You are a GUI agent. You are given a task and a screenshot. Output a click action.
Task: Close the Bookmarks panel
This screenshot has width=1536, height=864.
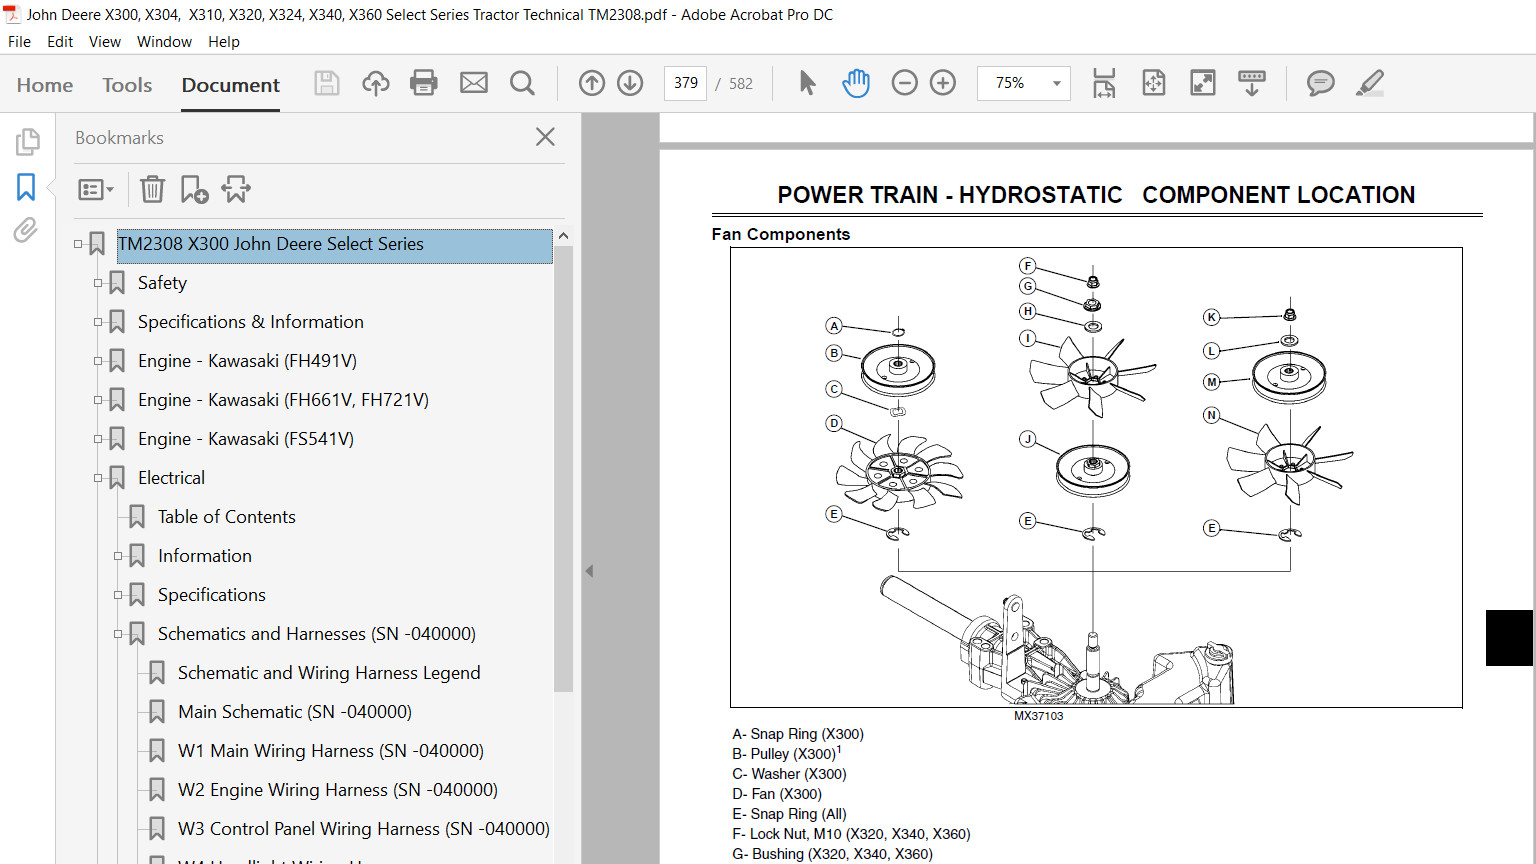tap(545, 137)
